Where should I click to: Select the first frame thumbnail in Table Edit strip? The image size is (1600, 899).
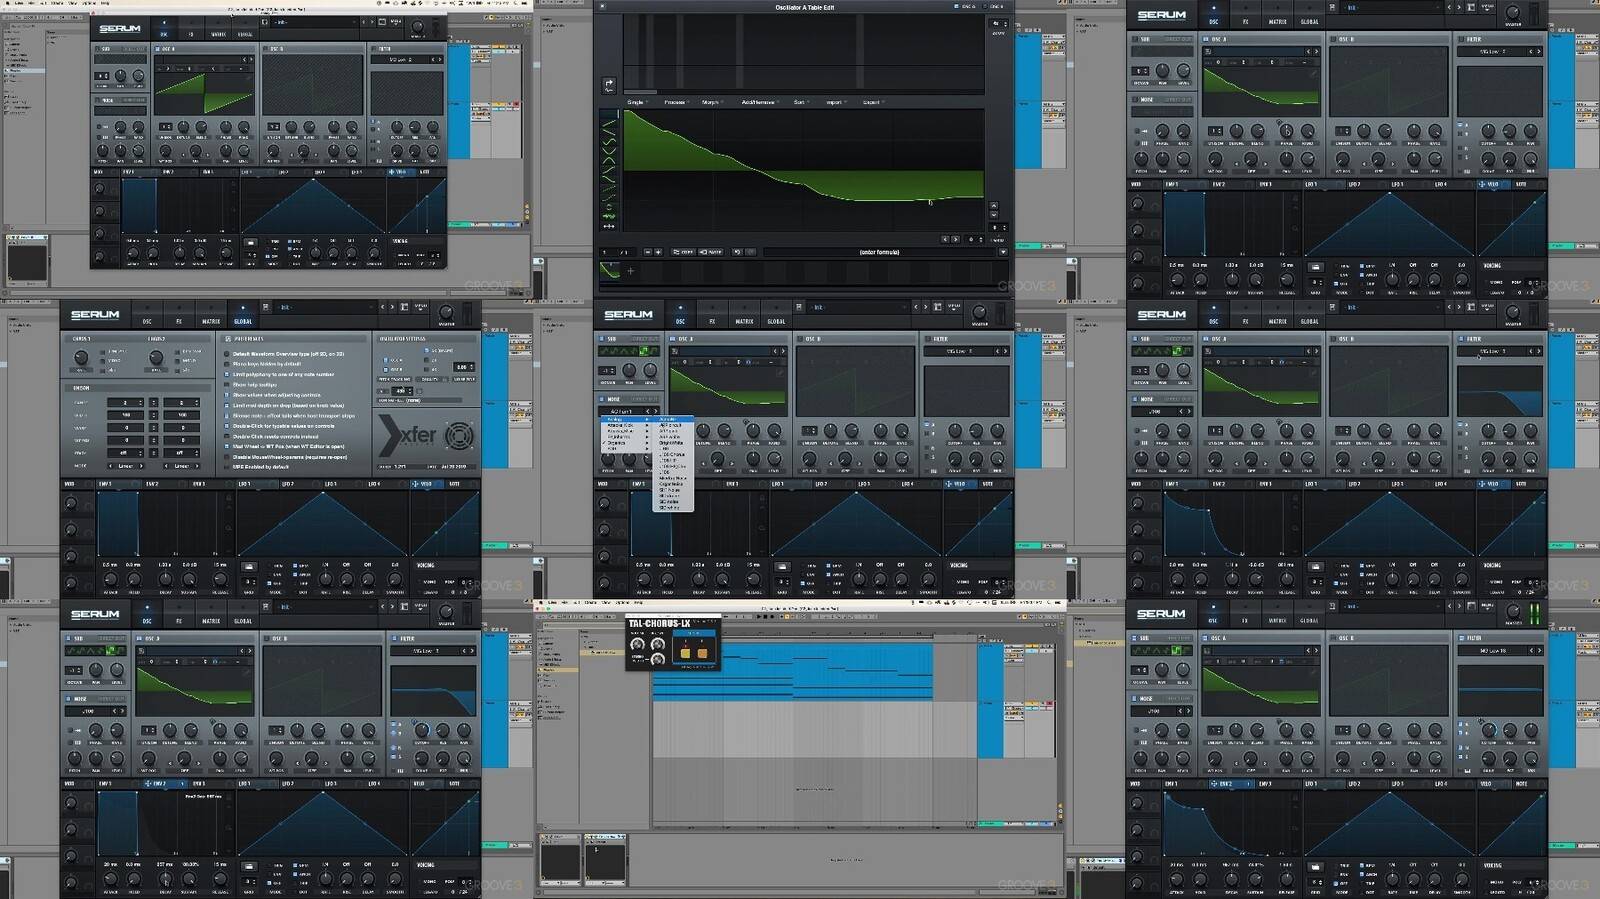610,270
